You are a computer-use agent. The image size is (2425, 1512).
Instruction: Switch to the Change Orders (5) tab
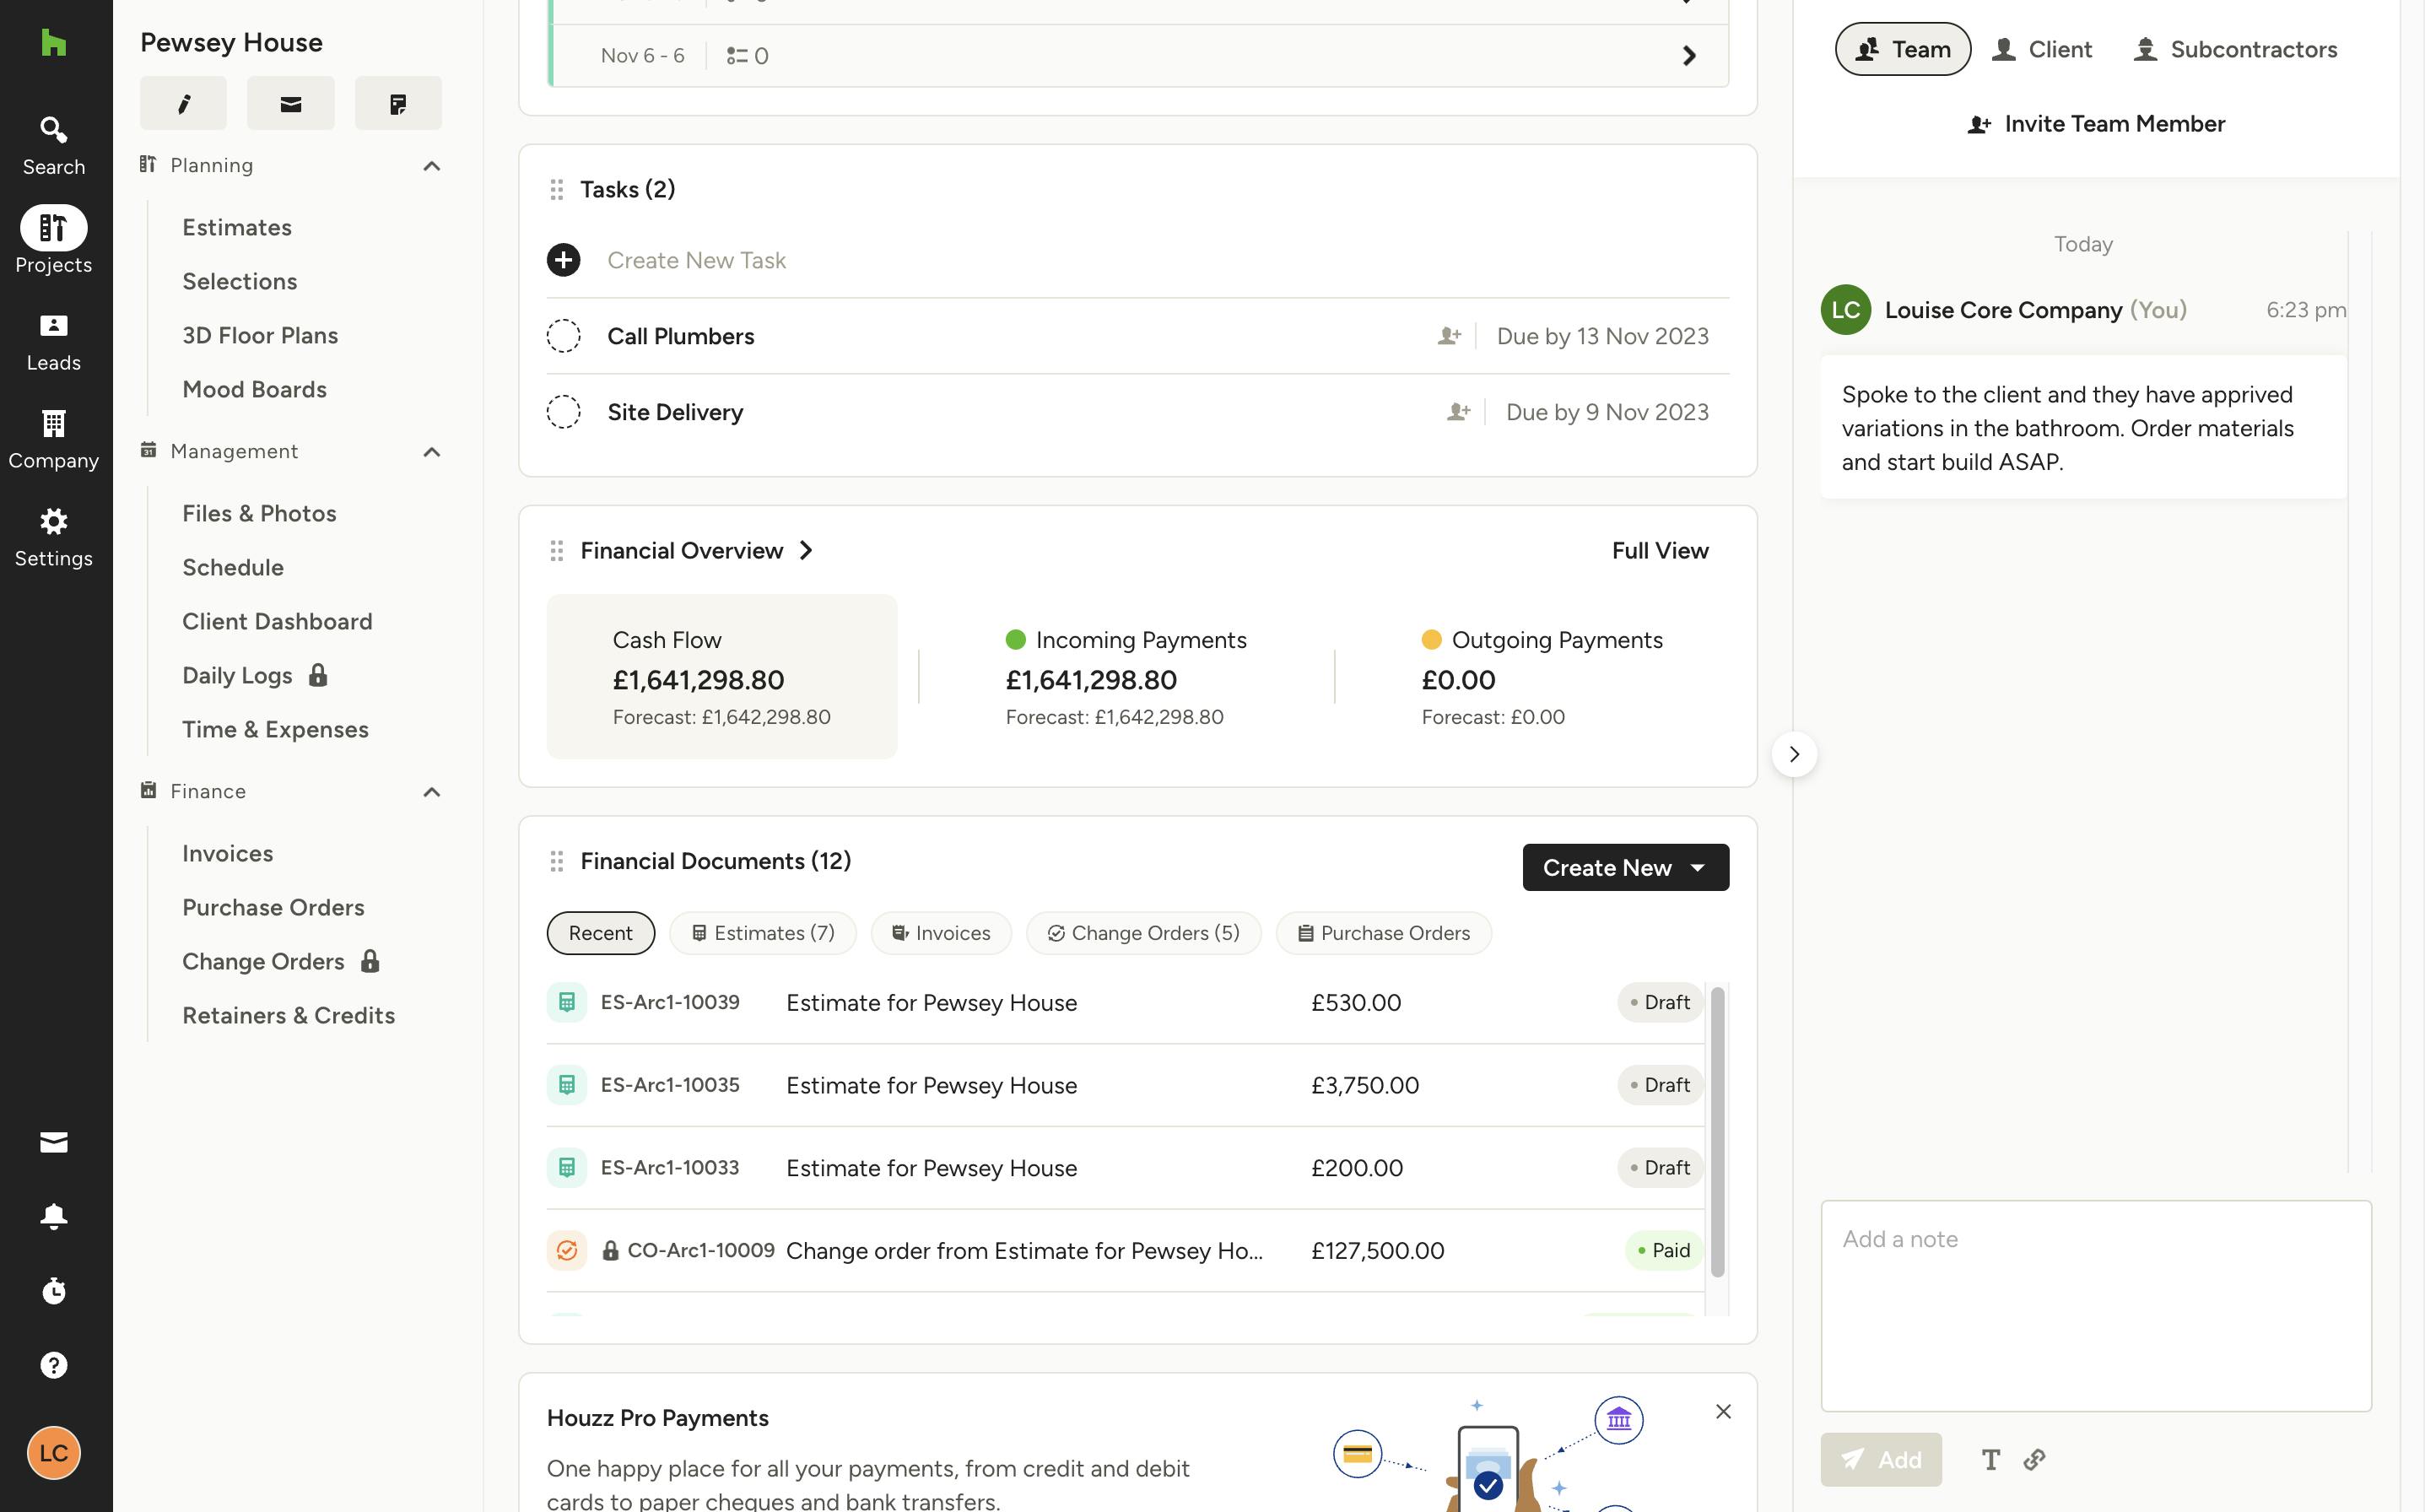1143,933
